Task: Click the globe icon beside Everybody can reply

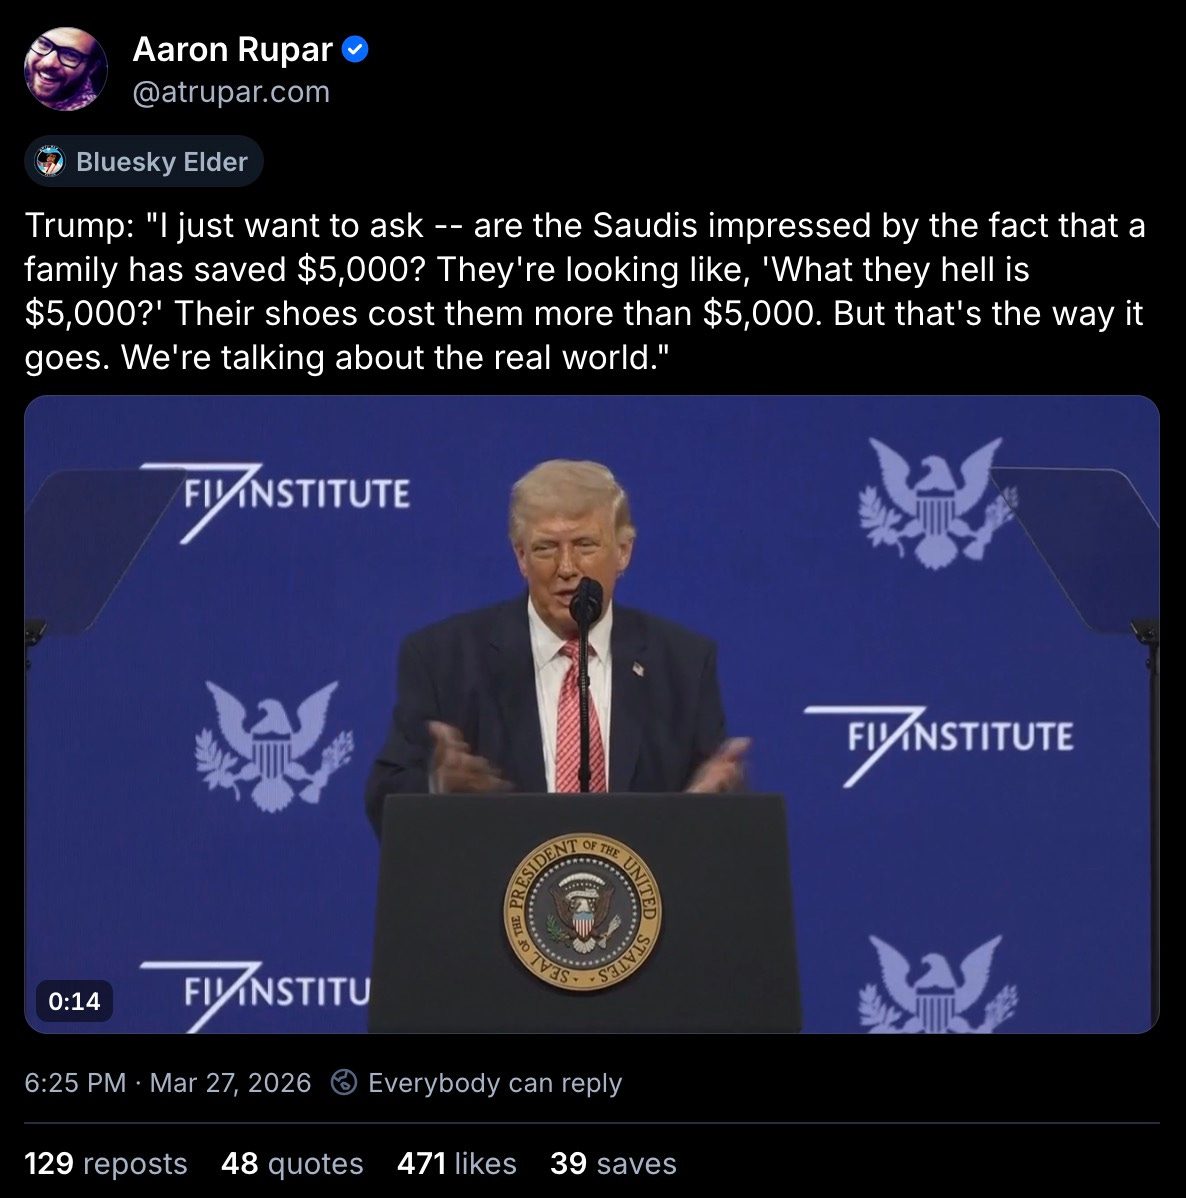Action: tap(344, 1082)
